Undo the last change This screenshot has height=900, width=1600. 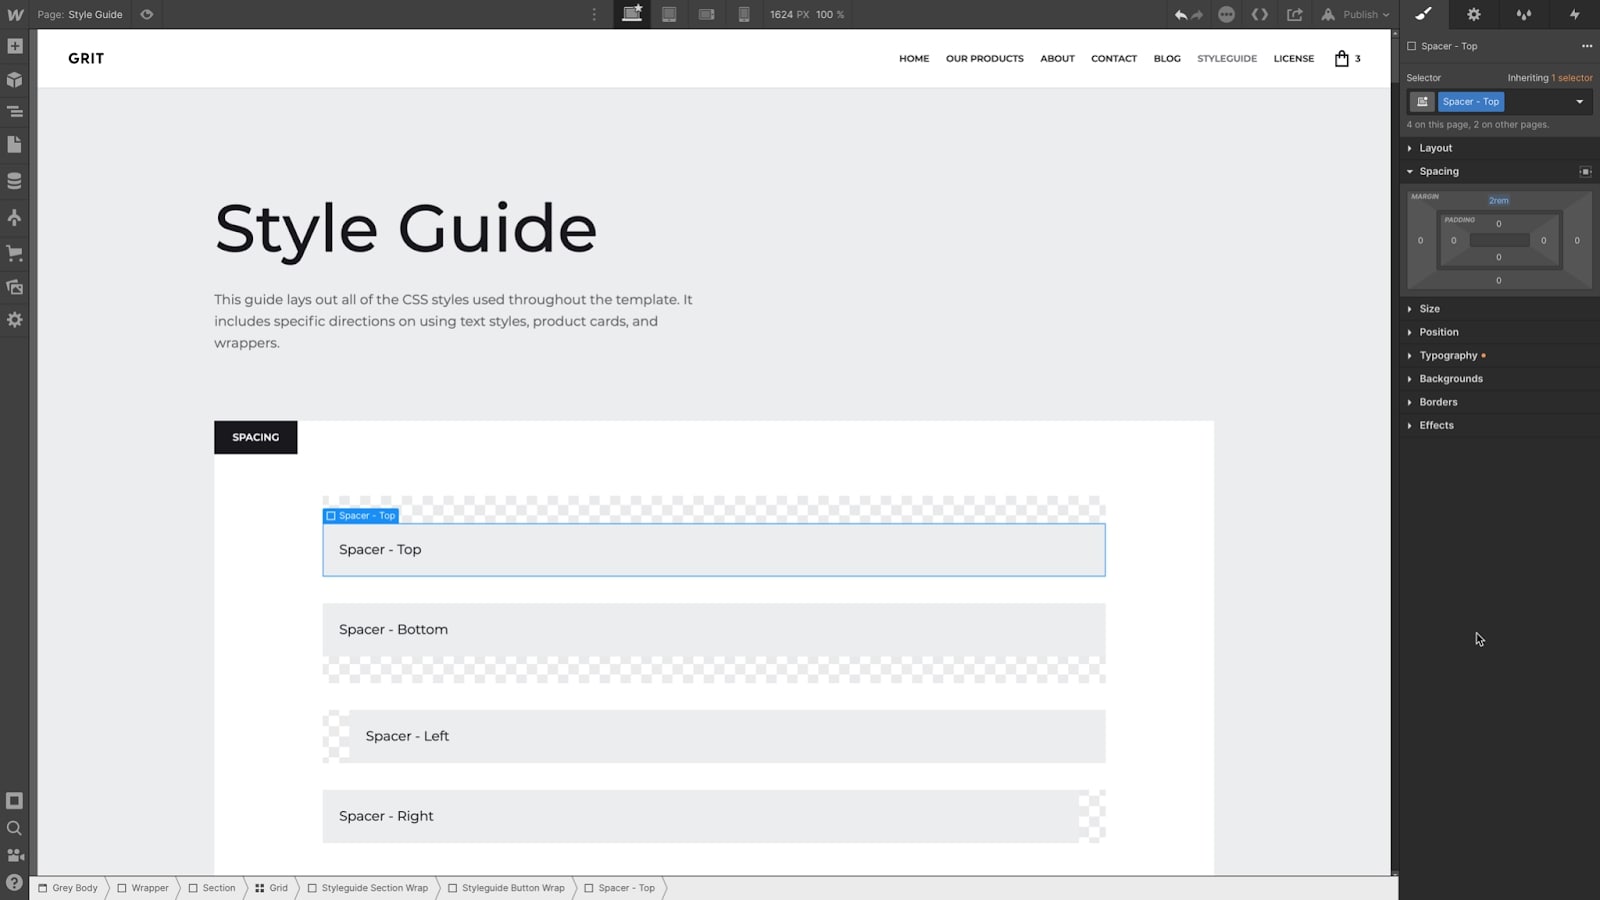tap(1181, 14)
